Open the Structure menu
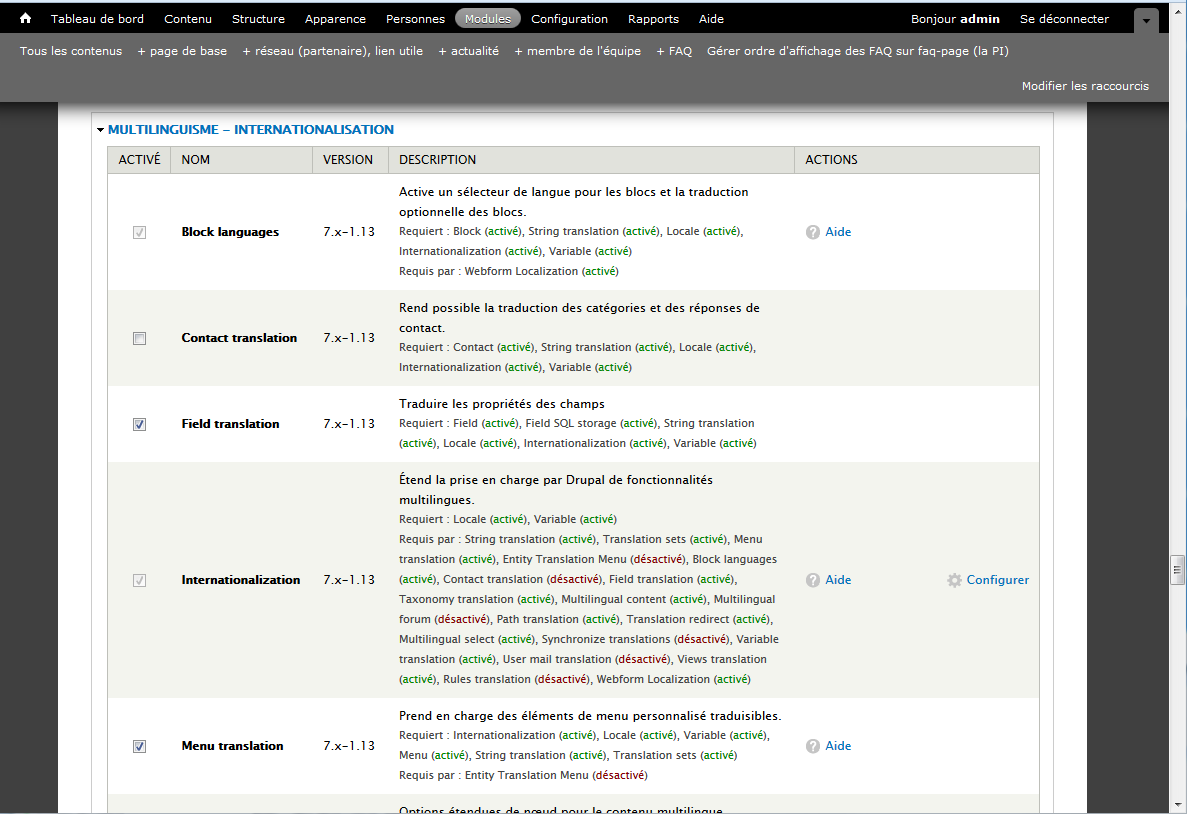Image resolution: width=1187 pixels, height=814 pixels. tap(258, 19)
